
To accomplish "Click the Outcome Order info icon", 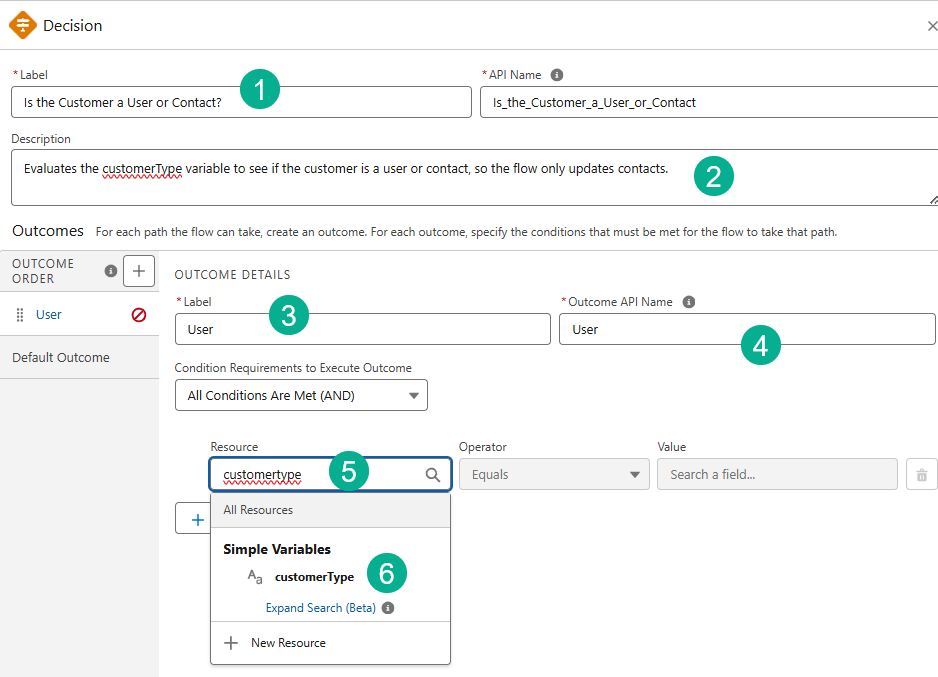I will click(111, 271).
